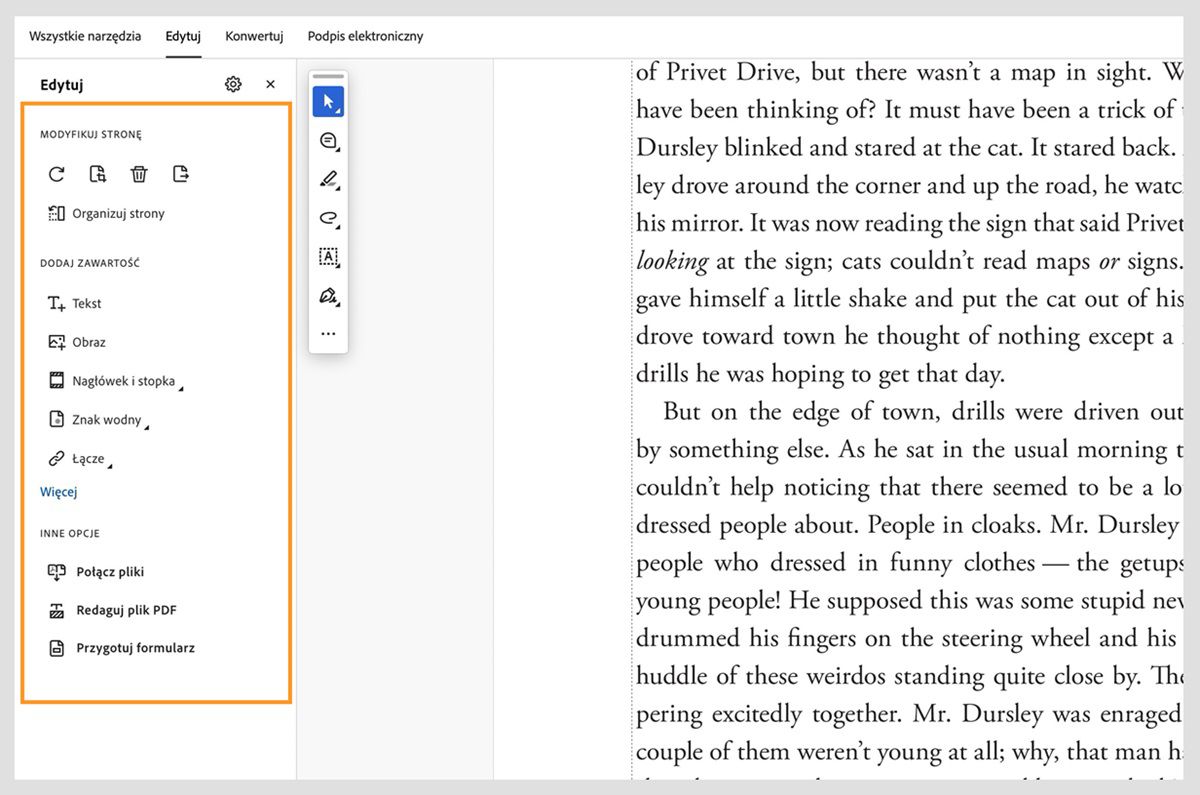Image resolution: width=1200 pixels, height=795 pixels.
Task: Open Organizuj strony
Action: (x=106, y=213)
